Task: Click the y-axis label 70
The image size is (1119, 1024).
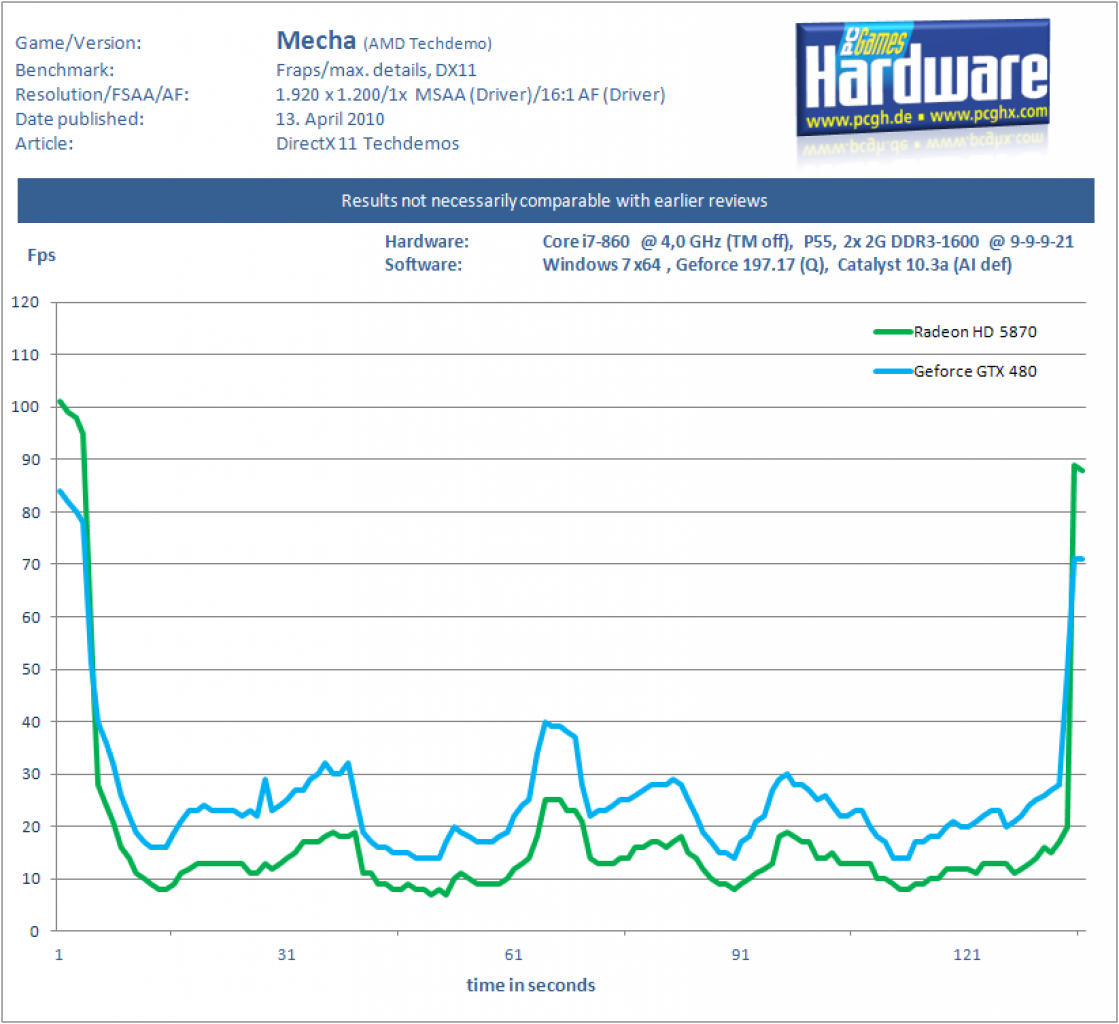Action: pyautogui.click(x=31, y=564)
